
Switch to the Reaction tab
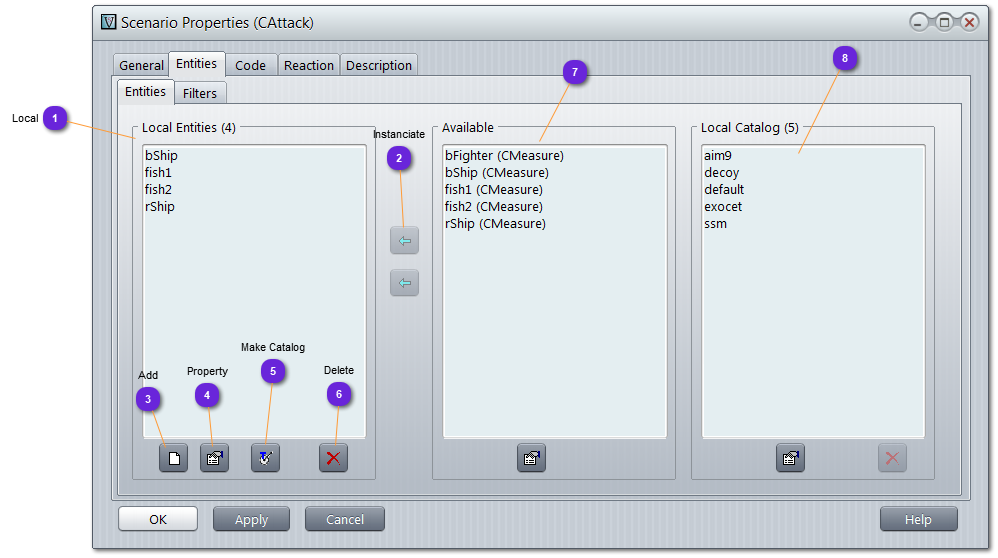pos(308,66)
